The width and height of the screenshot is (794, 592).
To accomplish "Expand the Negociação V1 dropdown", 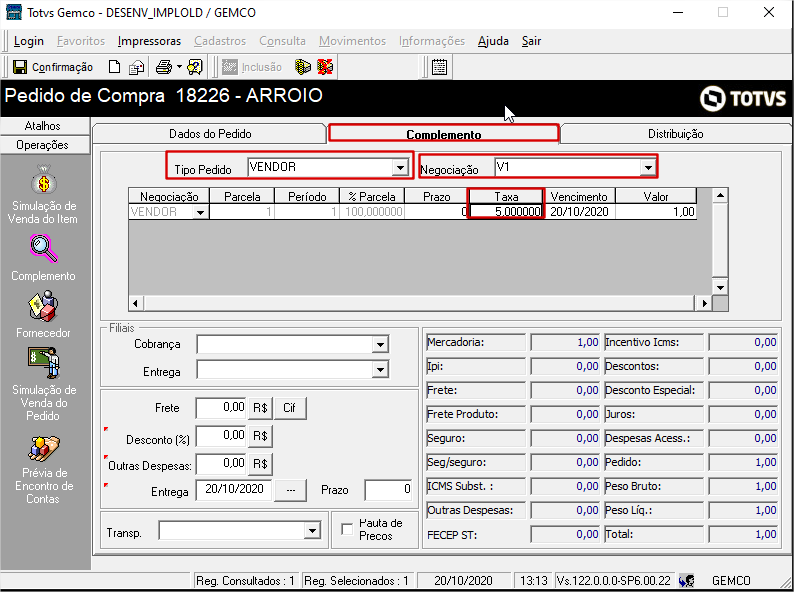I will tap(648, 167).
